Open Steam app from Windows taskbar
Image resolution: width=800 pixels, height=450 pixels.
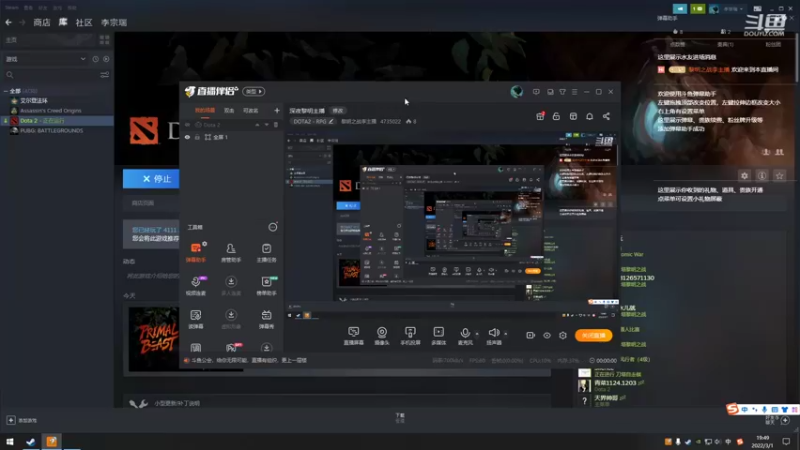click(x=31, y=442)
